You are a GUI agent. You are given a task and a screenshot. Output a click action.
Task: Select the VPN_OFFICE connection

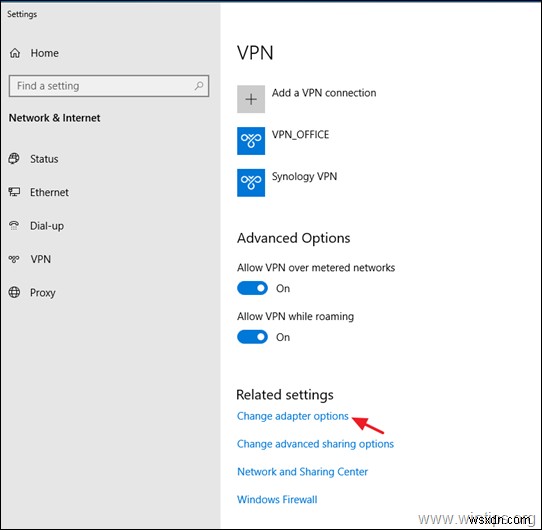coord(300,134)
